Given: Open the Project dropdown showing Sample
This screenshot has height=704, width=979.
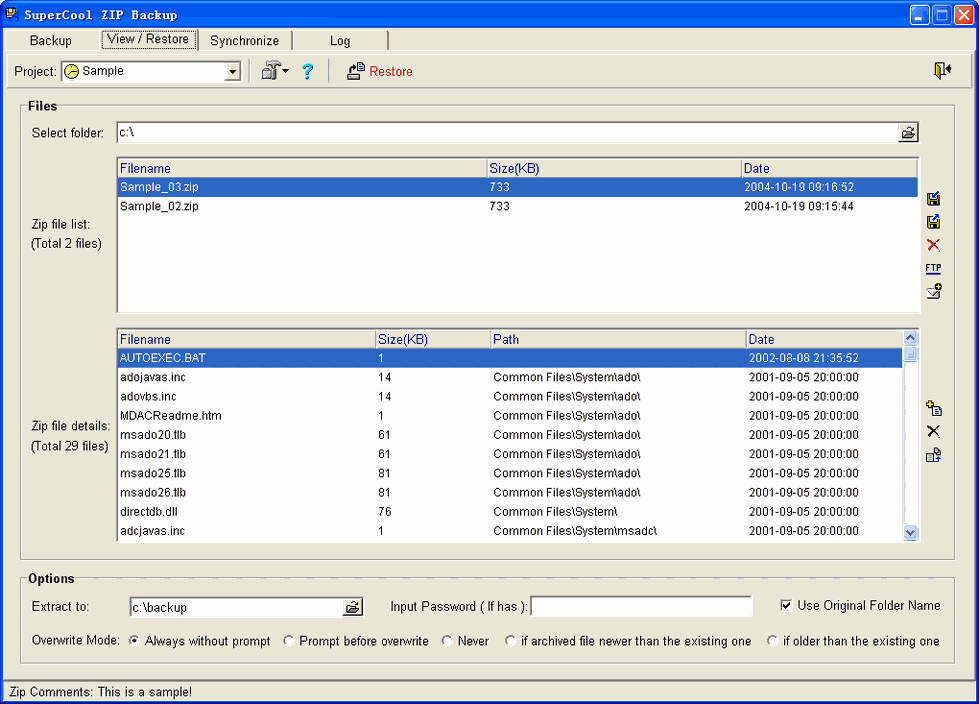Looking at the screenshot, I should 233,72.
